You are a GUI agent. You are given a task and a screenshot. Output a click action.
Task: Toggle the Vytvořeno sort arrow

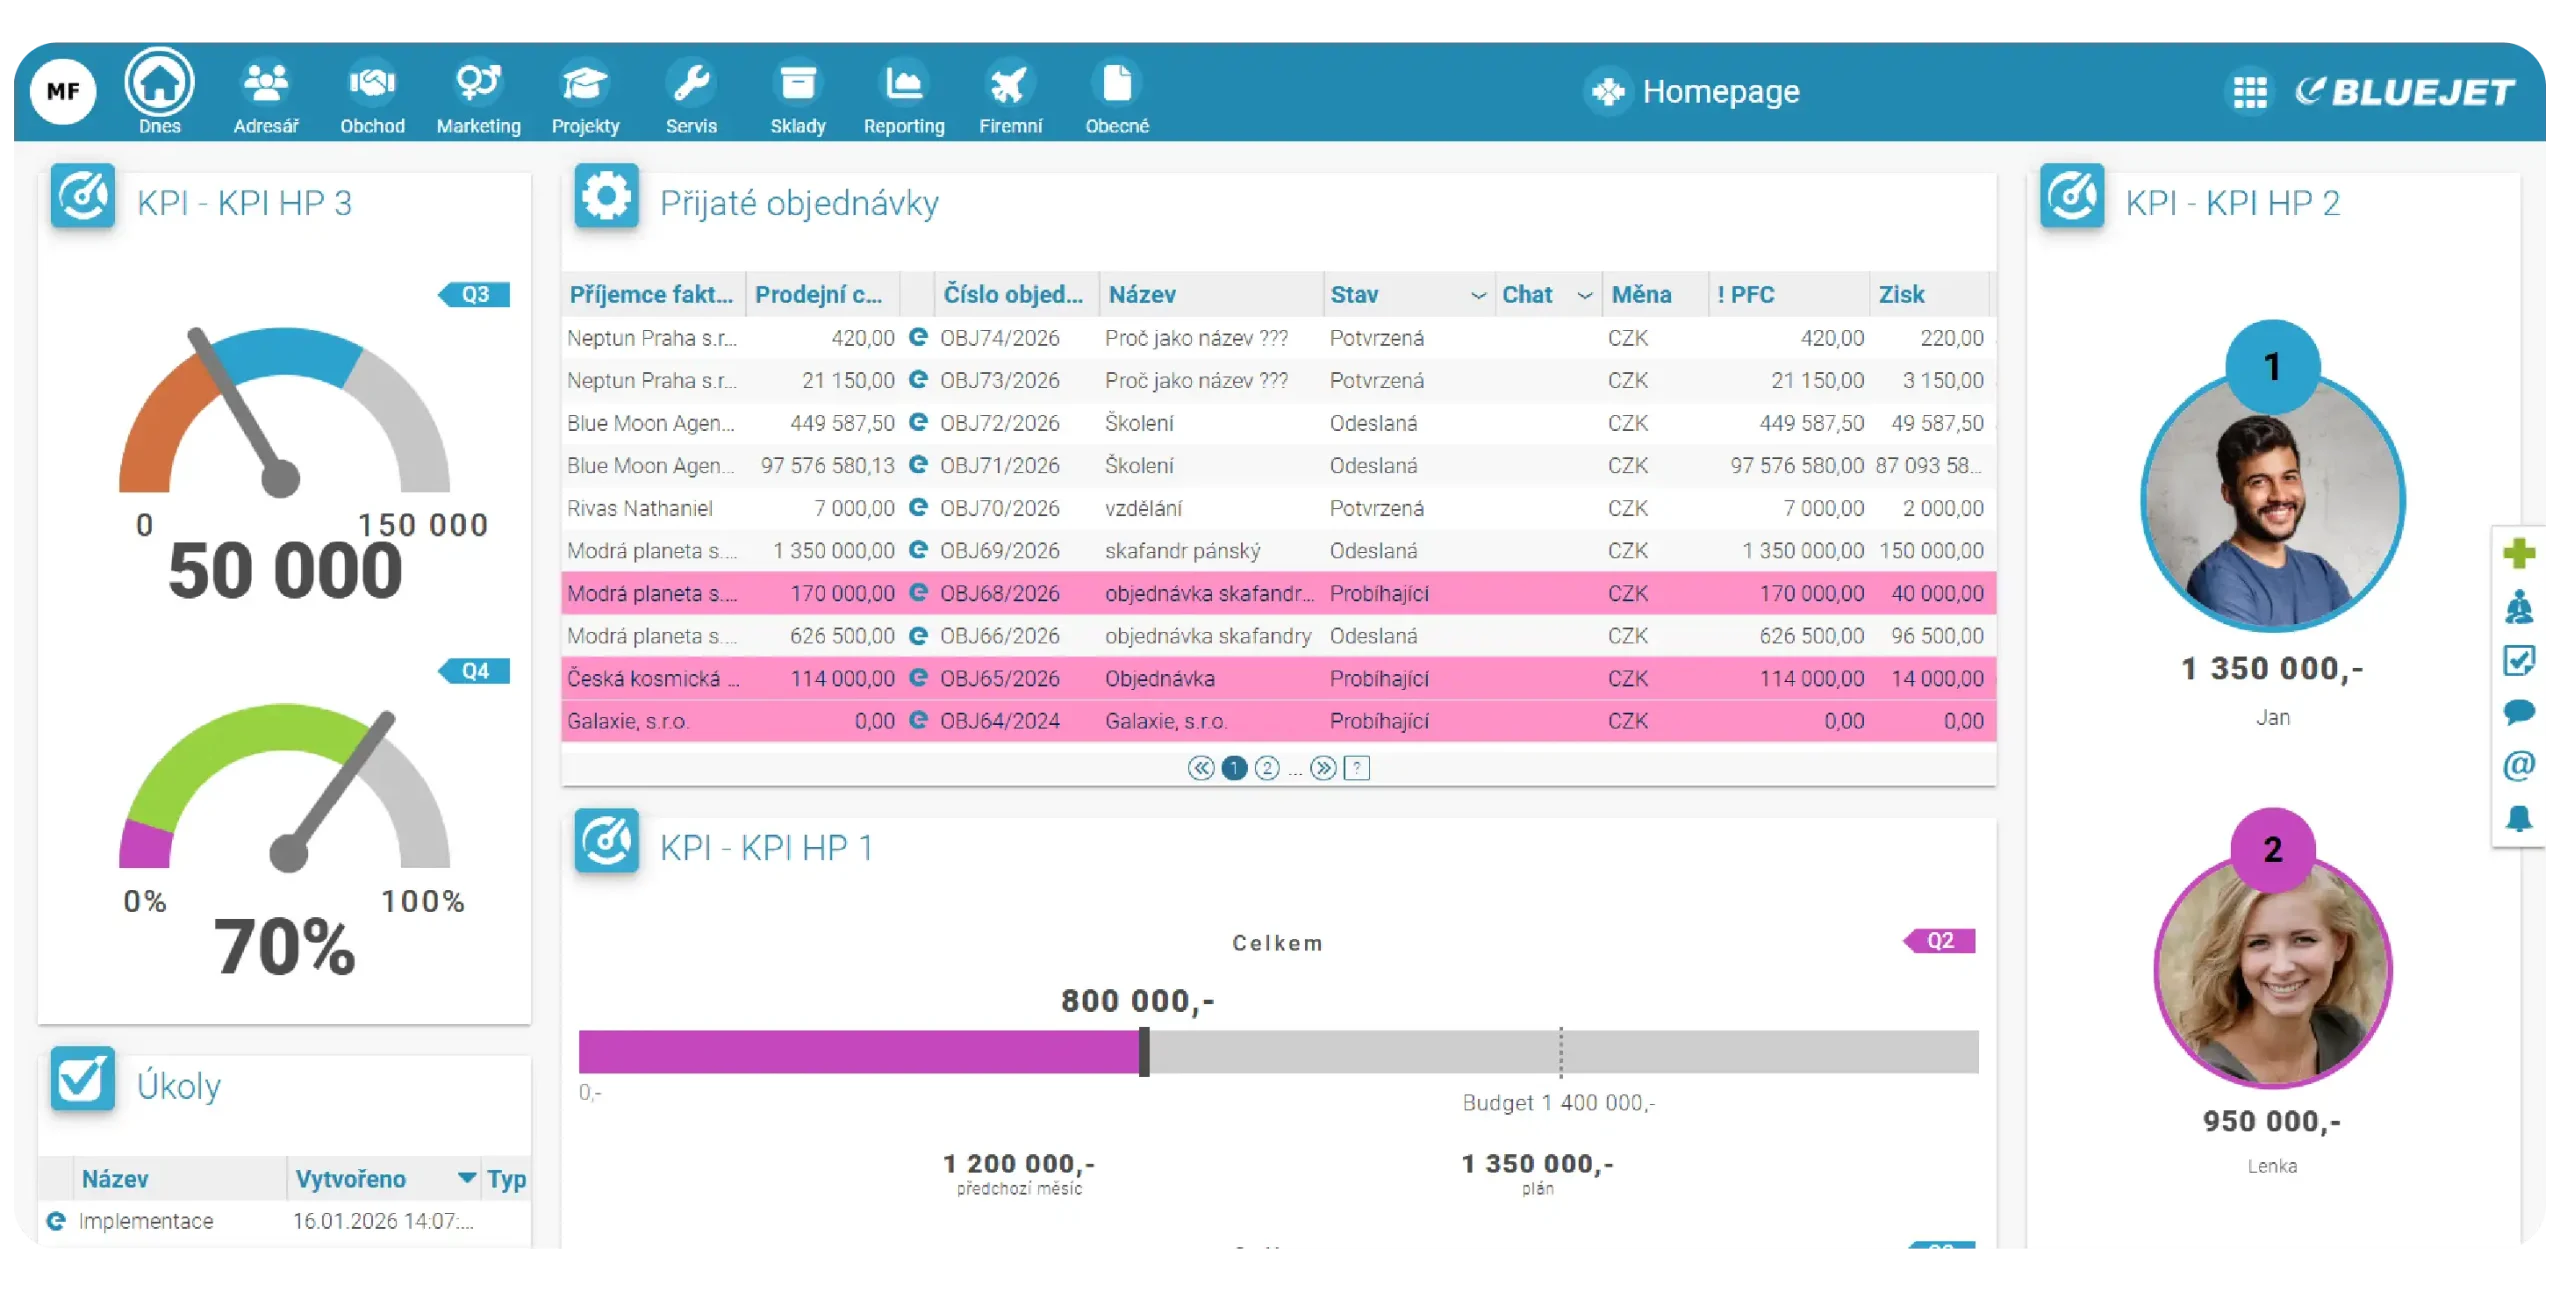point(466,1178)
